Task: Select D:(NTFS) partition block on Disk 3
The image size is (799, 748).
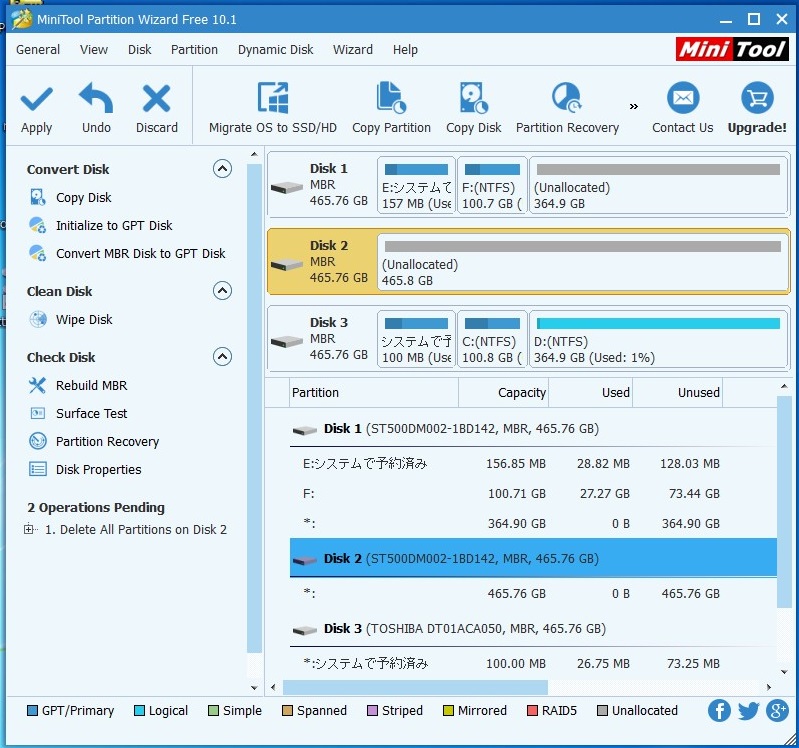Action: coord(659,339)
